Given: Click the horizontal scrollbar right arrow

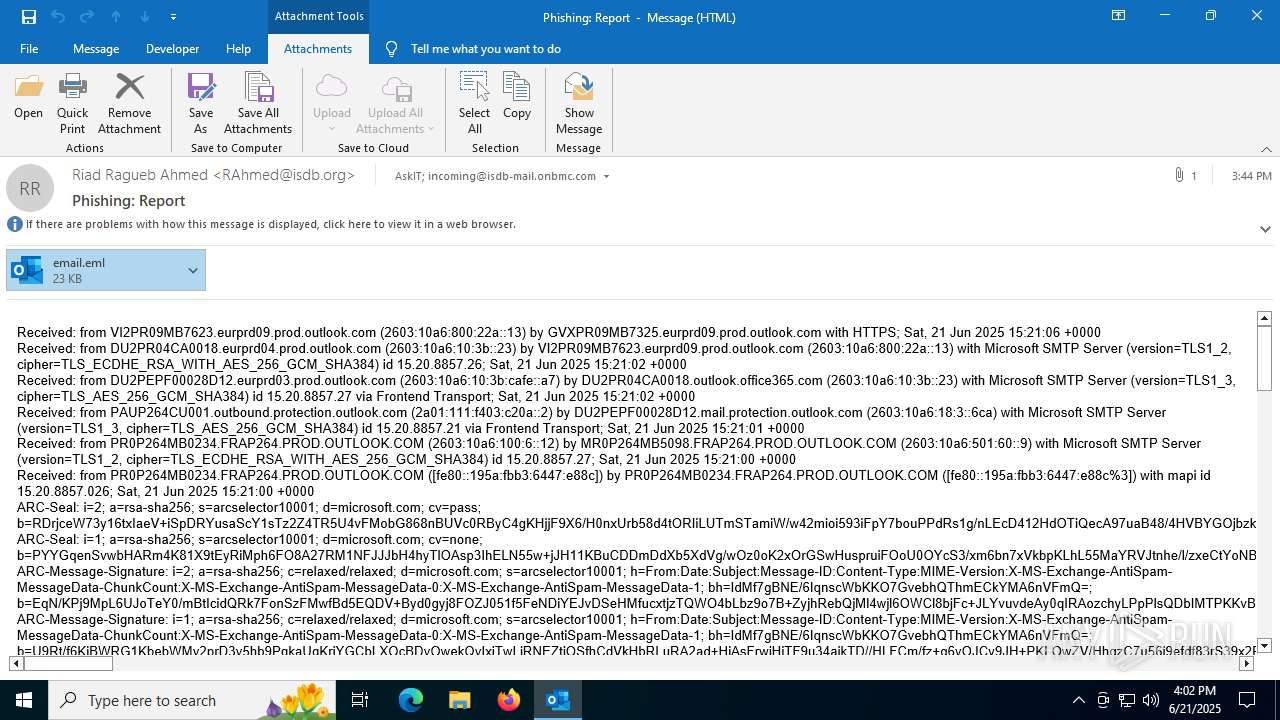Looking at the screenshot, I should pyautogui.click(x=1246, y=663).
